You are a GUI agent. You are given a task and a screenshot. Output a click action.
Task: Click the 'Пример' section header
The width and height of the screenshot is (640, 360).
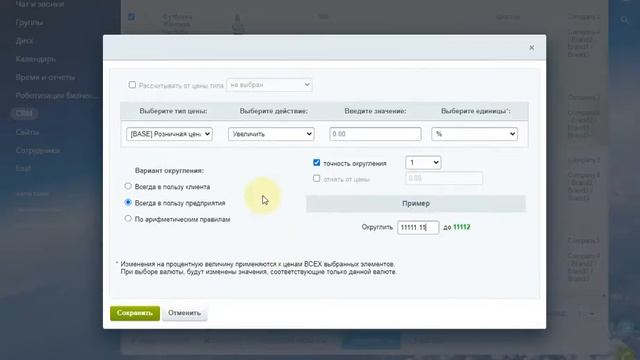point(416,203)
